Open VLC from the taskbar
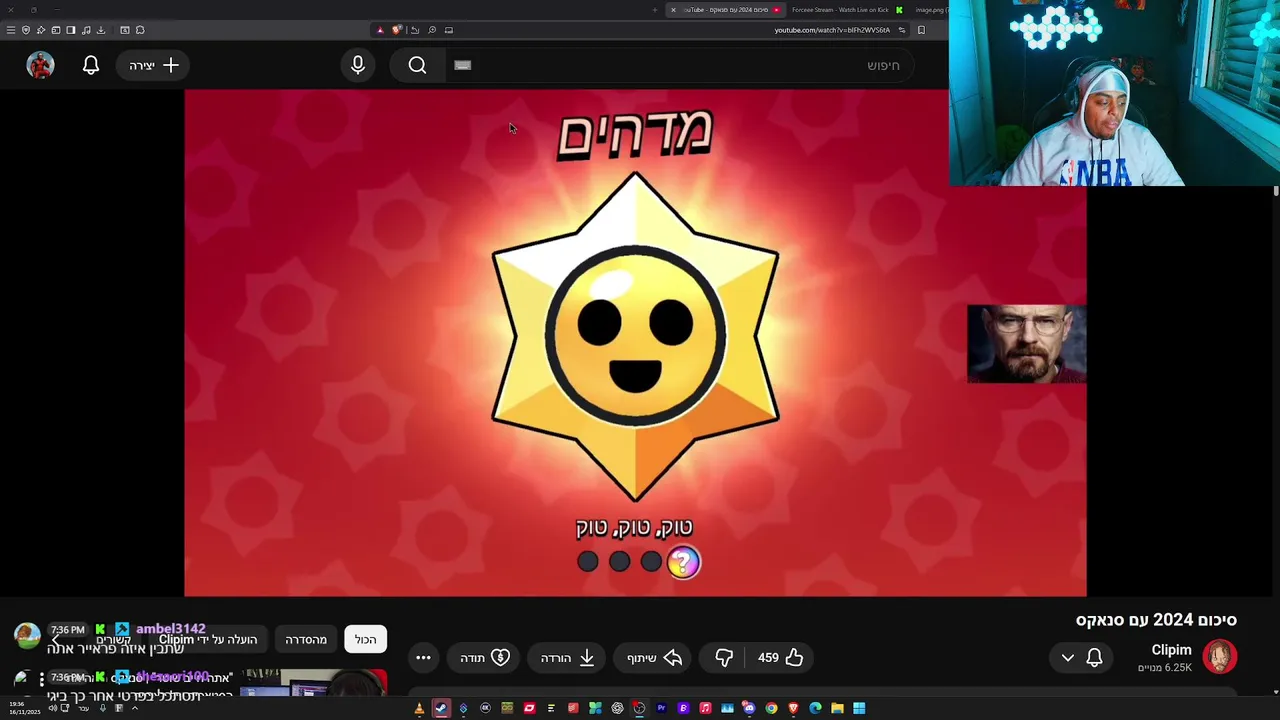This screenshot has width=1280, height=720. (x=419, y=708)
